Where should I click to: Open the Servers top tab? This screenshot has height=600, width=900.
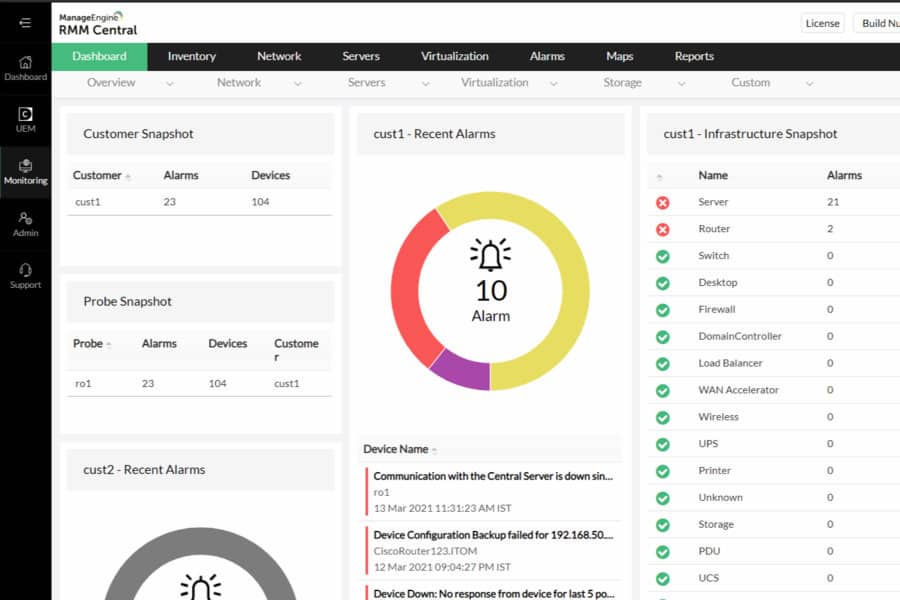tap(360, 56)
